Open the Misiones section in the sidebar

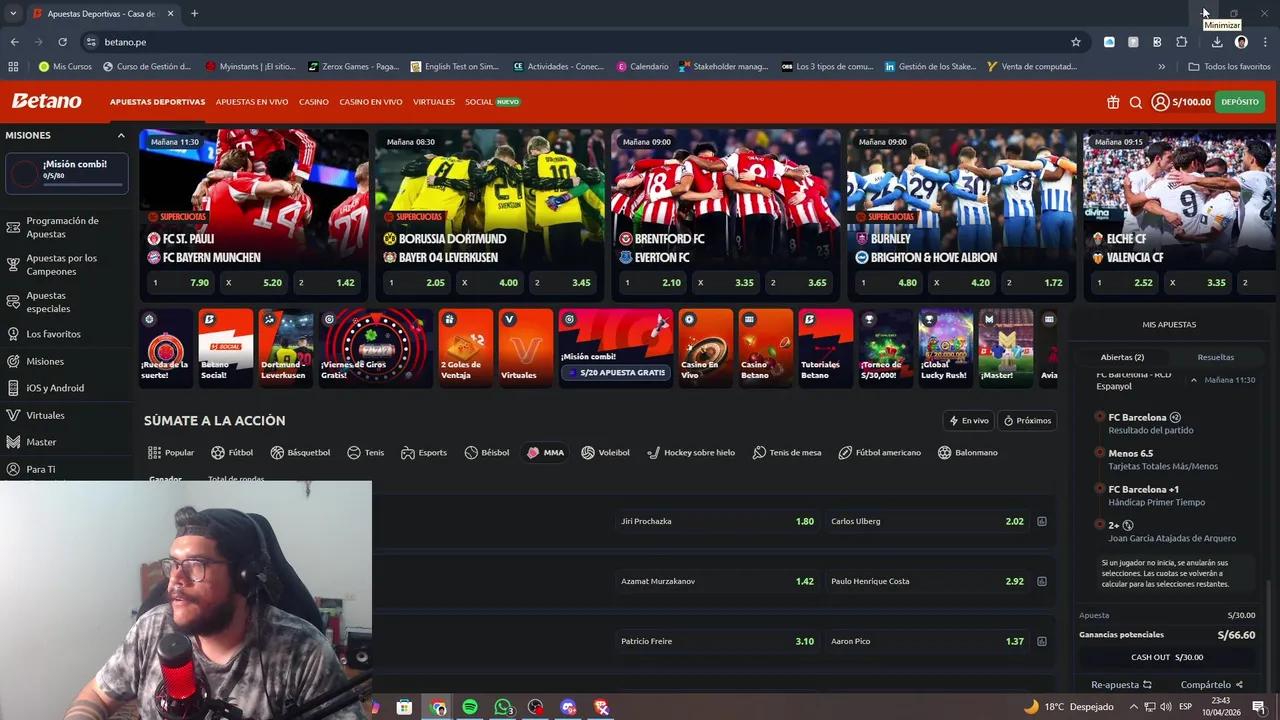pos(44,361)
